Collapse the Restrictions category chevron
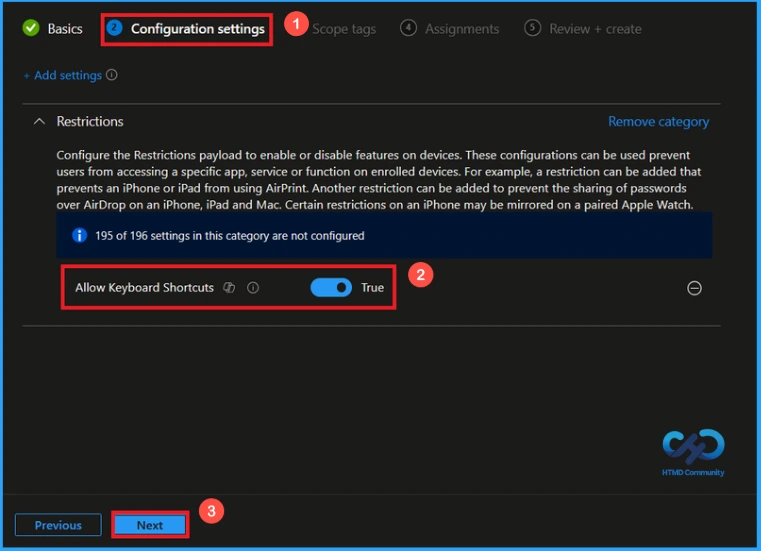The width and height of the screenshot is (761, 551). click(x=39, y=121)
